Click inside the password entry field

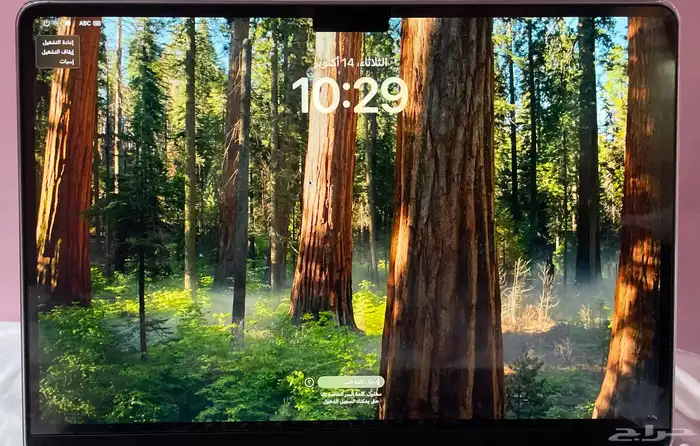click(350, 382)
